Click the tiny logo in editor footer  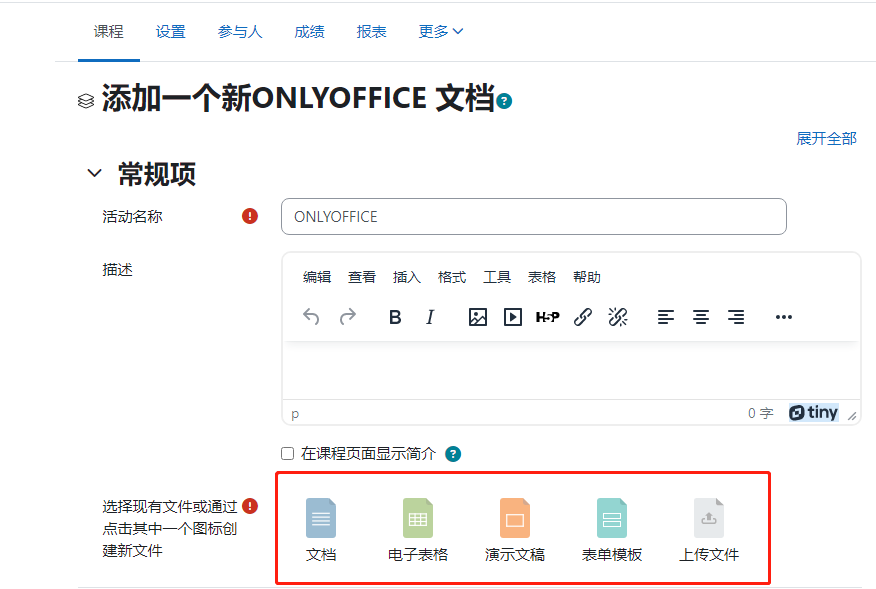pos(813,412)
